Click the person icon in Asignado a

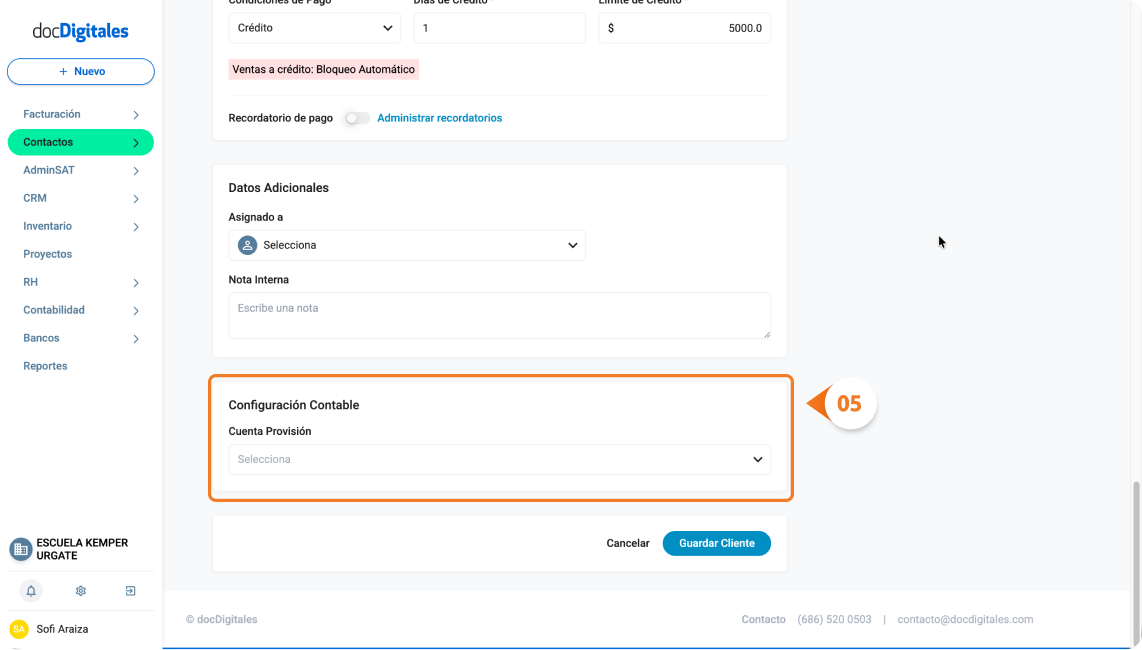click(x=248, y=246)
